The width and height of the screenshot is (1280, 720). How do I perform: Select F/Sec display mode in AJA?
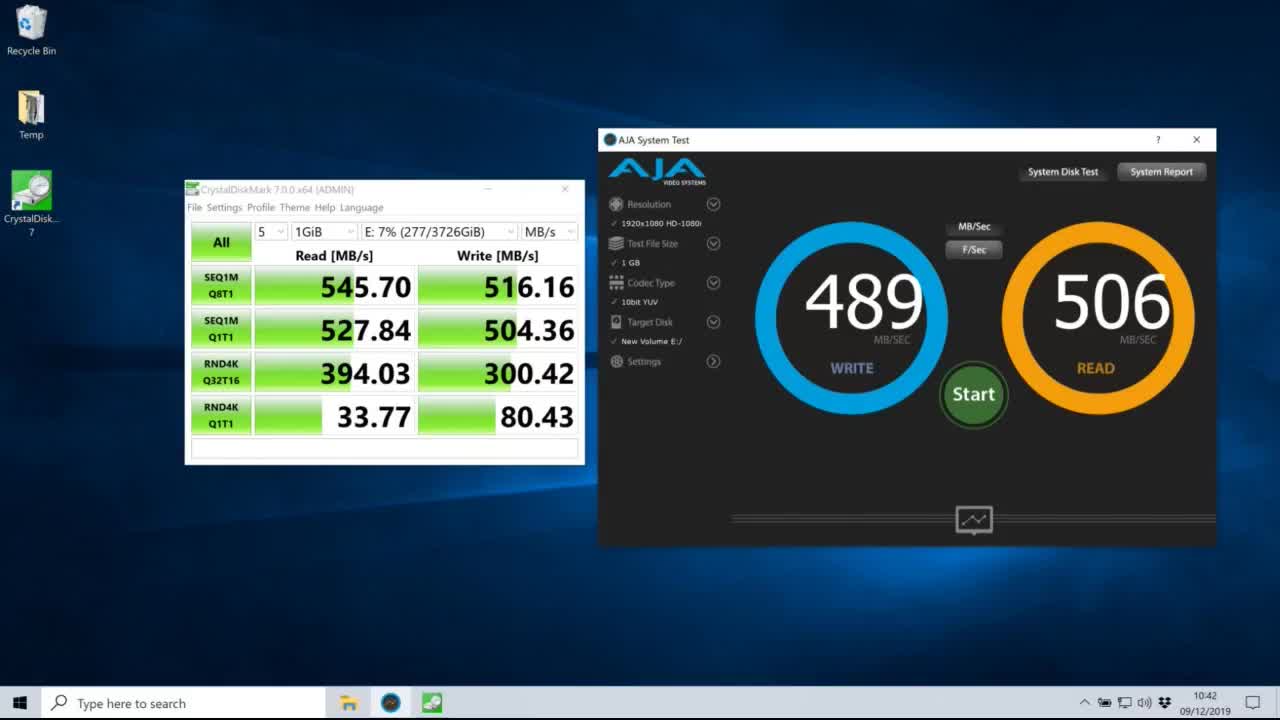tap(974, 250)
